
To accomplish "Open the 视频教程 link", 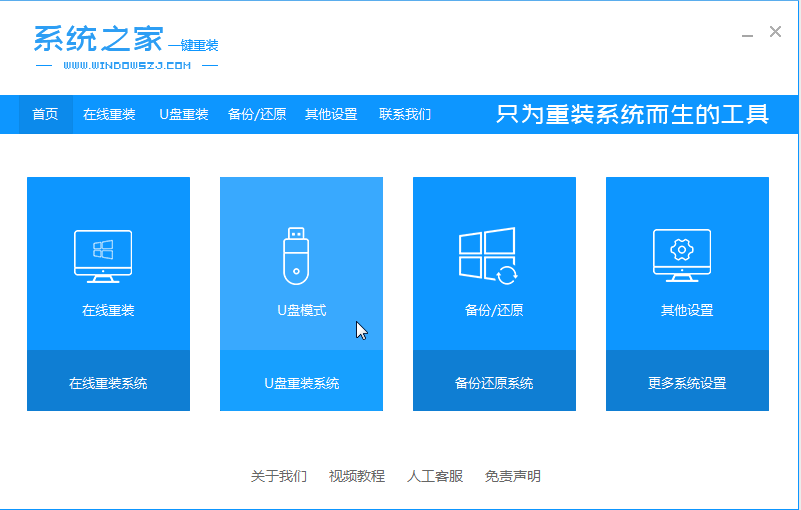I will coord(357,476).
